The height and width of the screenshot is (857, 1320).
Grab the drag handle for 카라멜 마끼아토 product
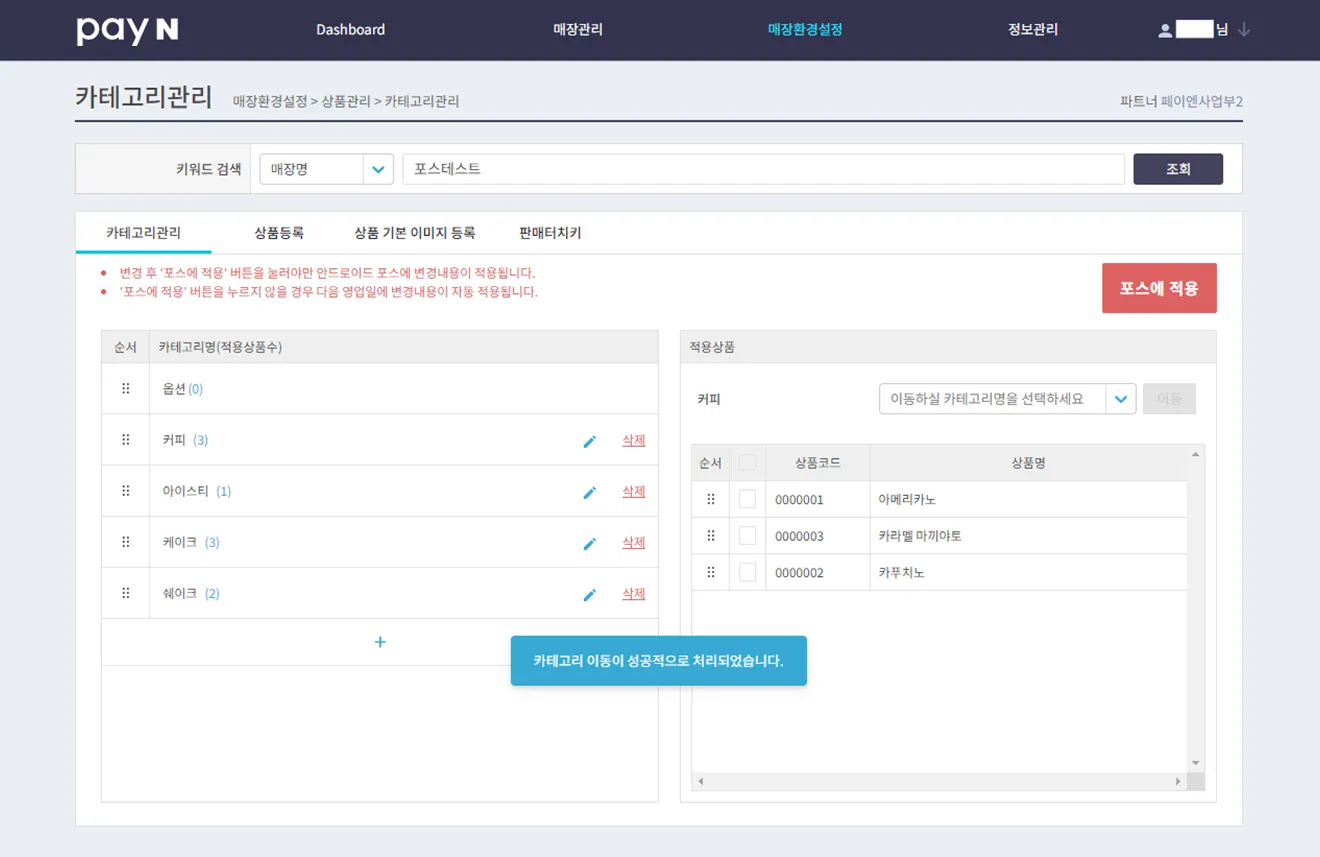click(x=711, y=536)
